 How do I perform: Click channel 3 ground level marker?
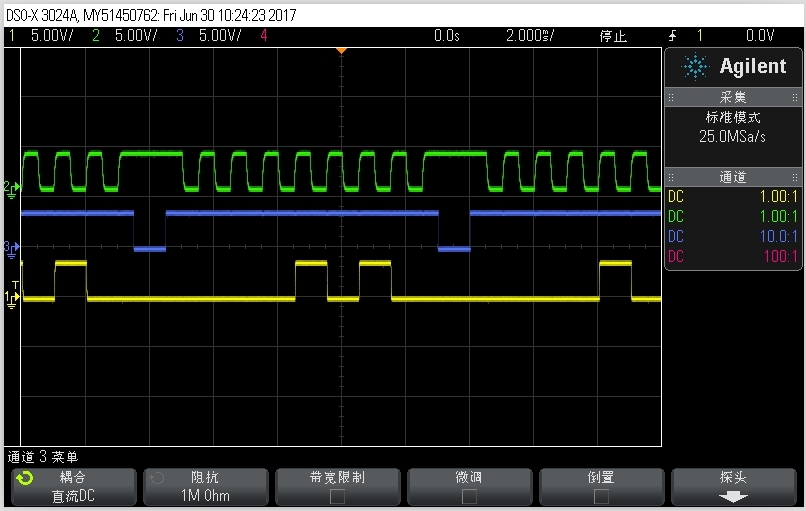(x=11, y=249)
